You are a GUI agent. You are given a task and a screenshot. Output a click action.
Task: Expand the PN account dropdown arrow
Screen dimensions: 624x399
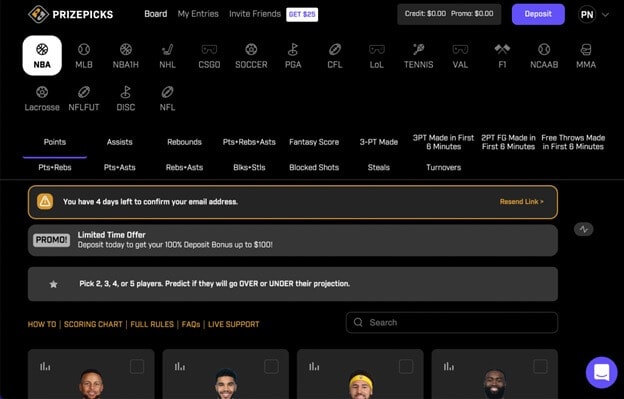[605, 15]
